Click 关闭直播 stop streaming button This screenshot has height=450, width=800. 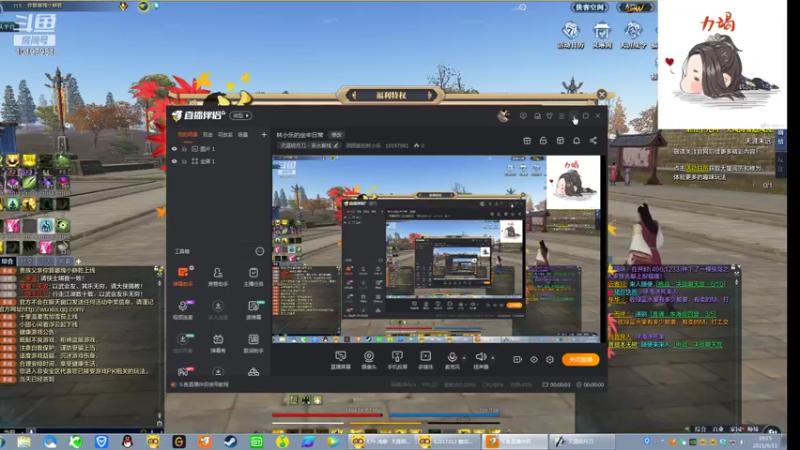pos(581,360)
